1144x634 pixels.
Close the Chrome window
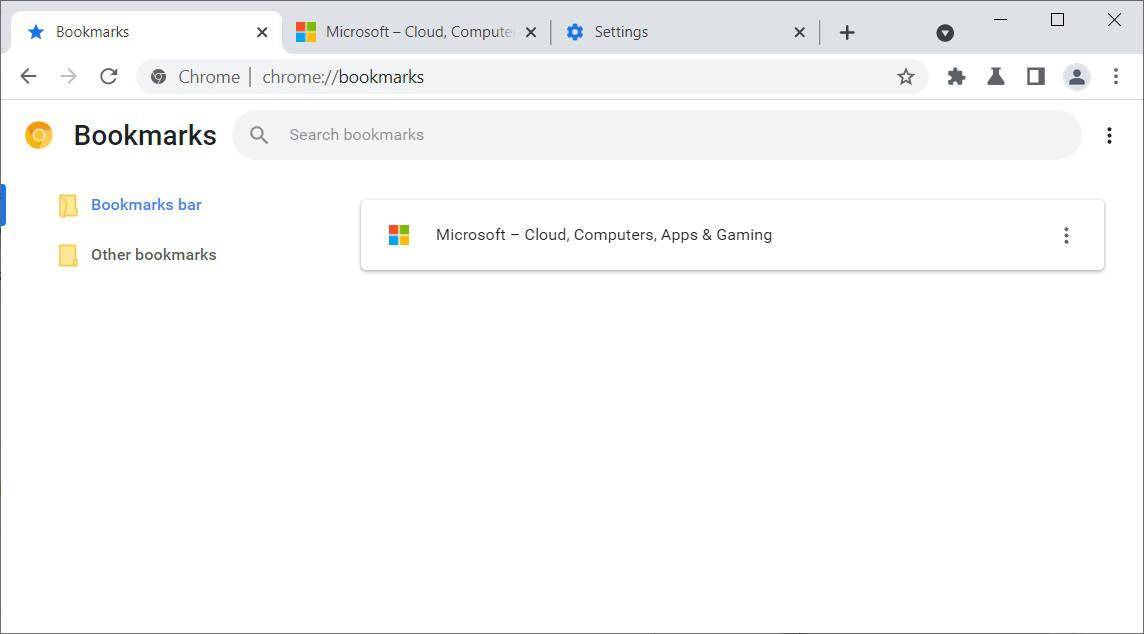pyautogui.click(x=1114, y=20)
